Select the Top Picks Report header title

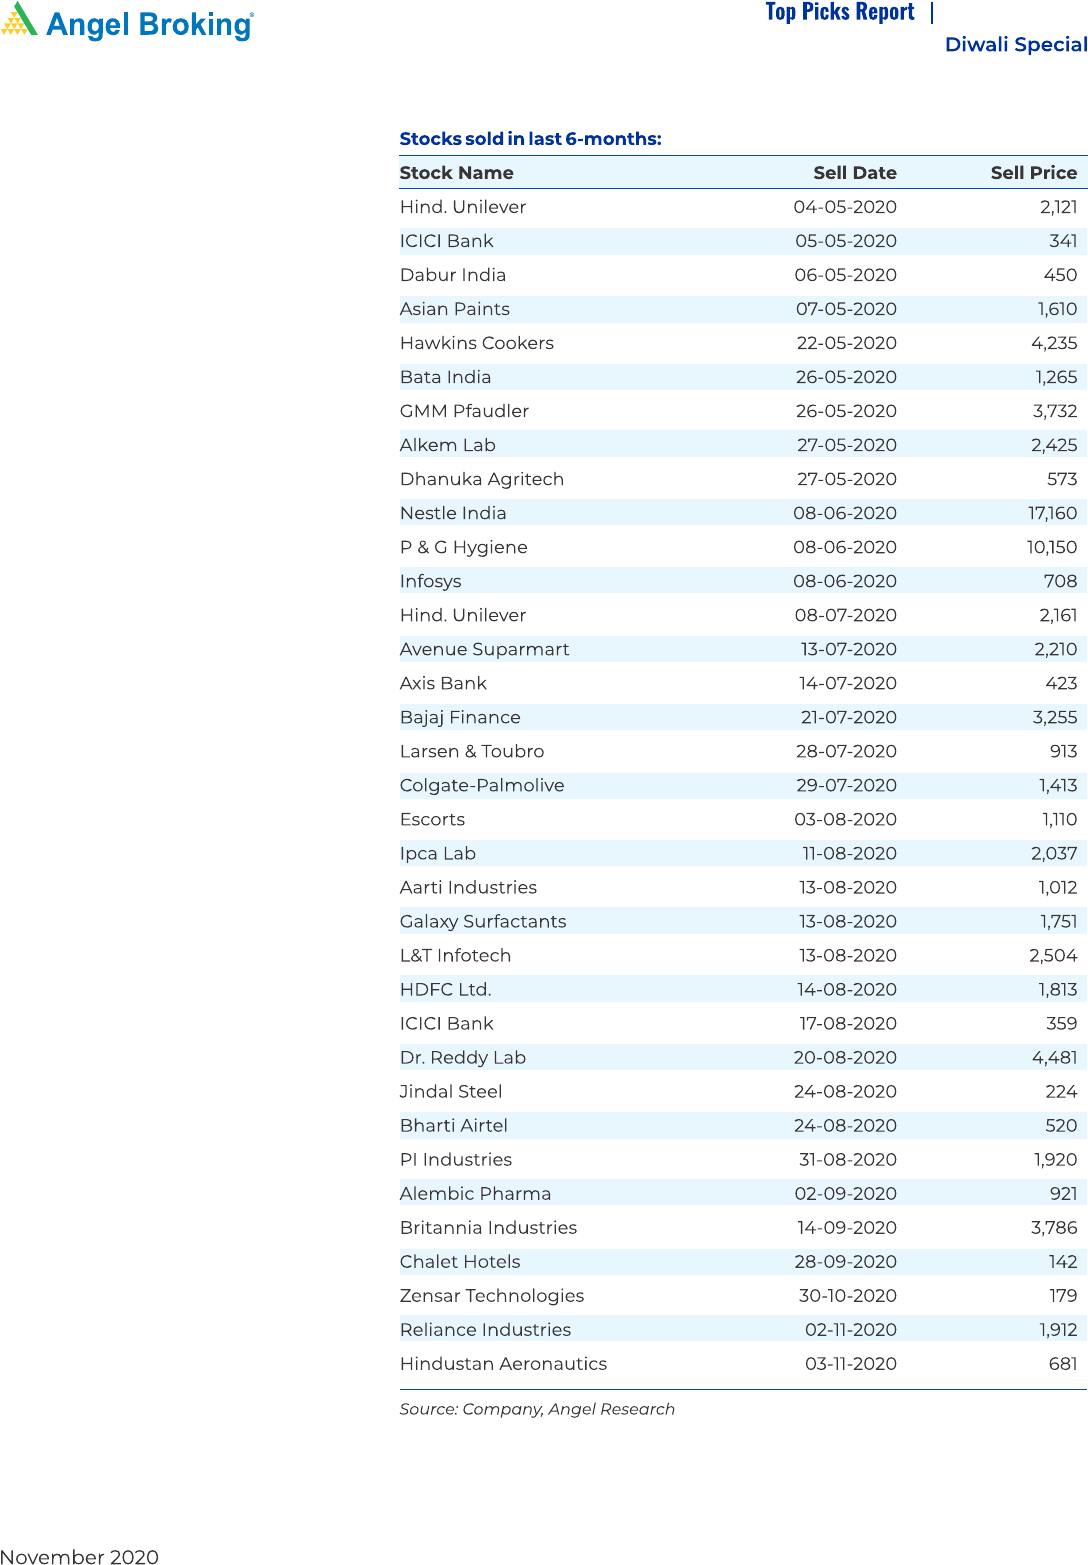pyautogui.click(x=840, y=12)
